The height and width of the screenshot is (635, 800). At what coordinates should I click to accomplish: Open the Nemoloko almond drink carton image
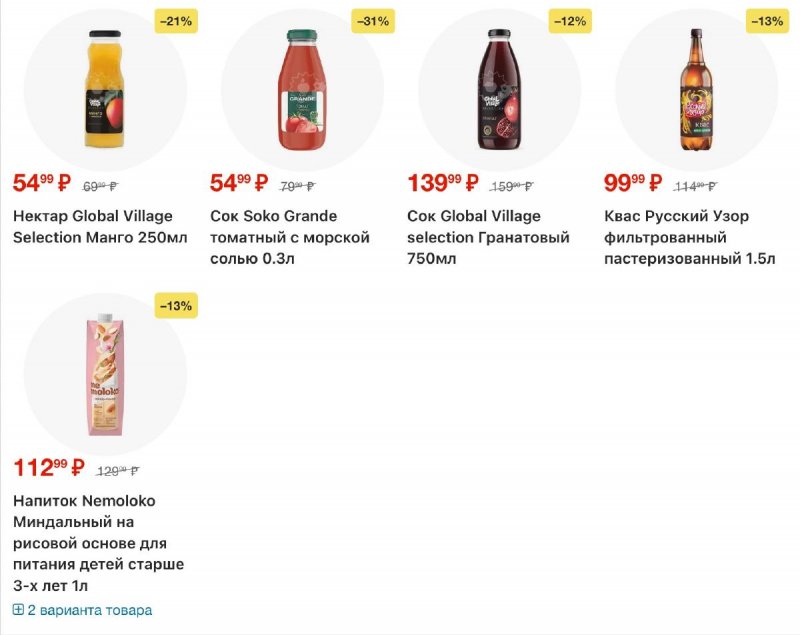[x=104, y=375]
